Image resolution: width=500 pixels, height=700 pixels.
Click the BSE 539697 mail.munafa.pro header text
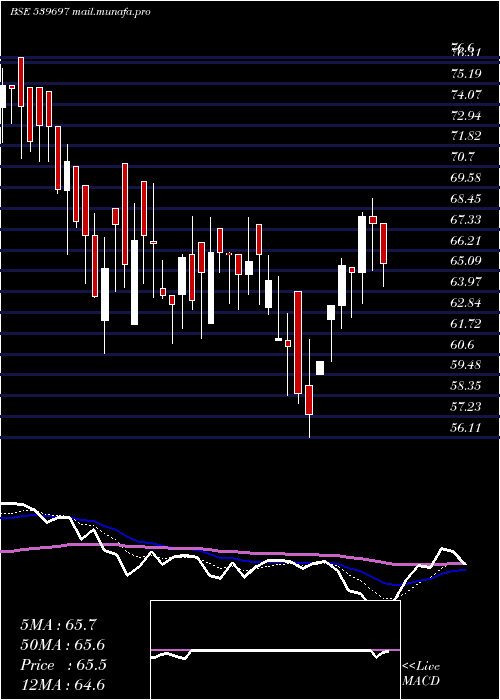point(80,12)
